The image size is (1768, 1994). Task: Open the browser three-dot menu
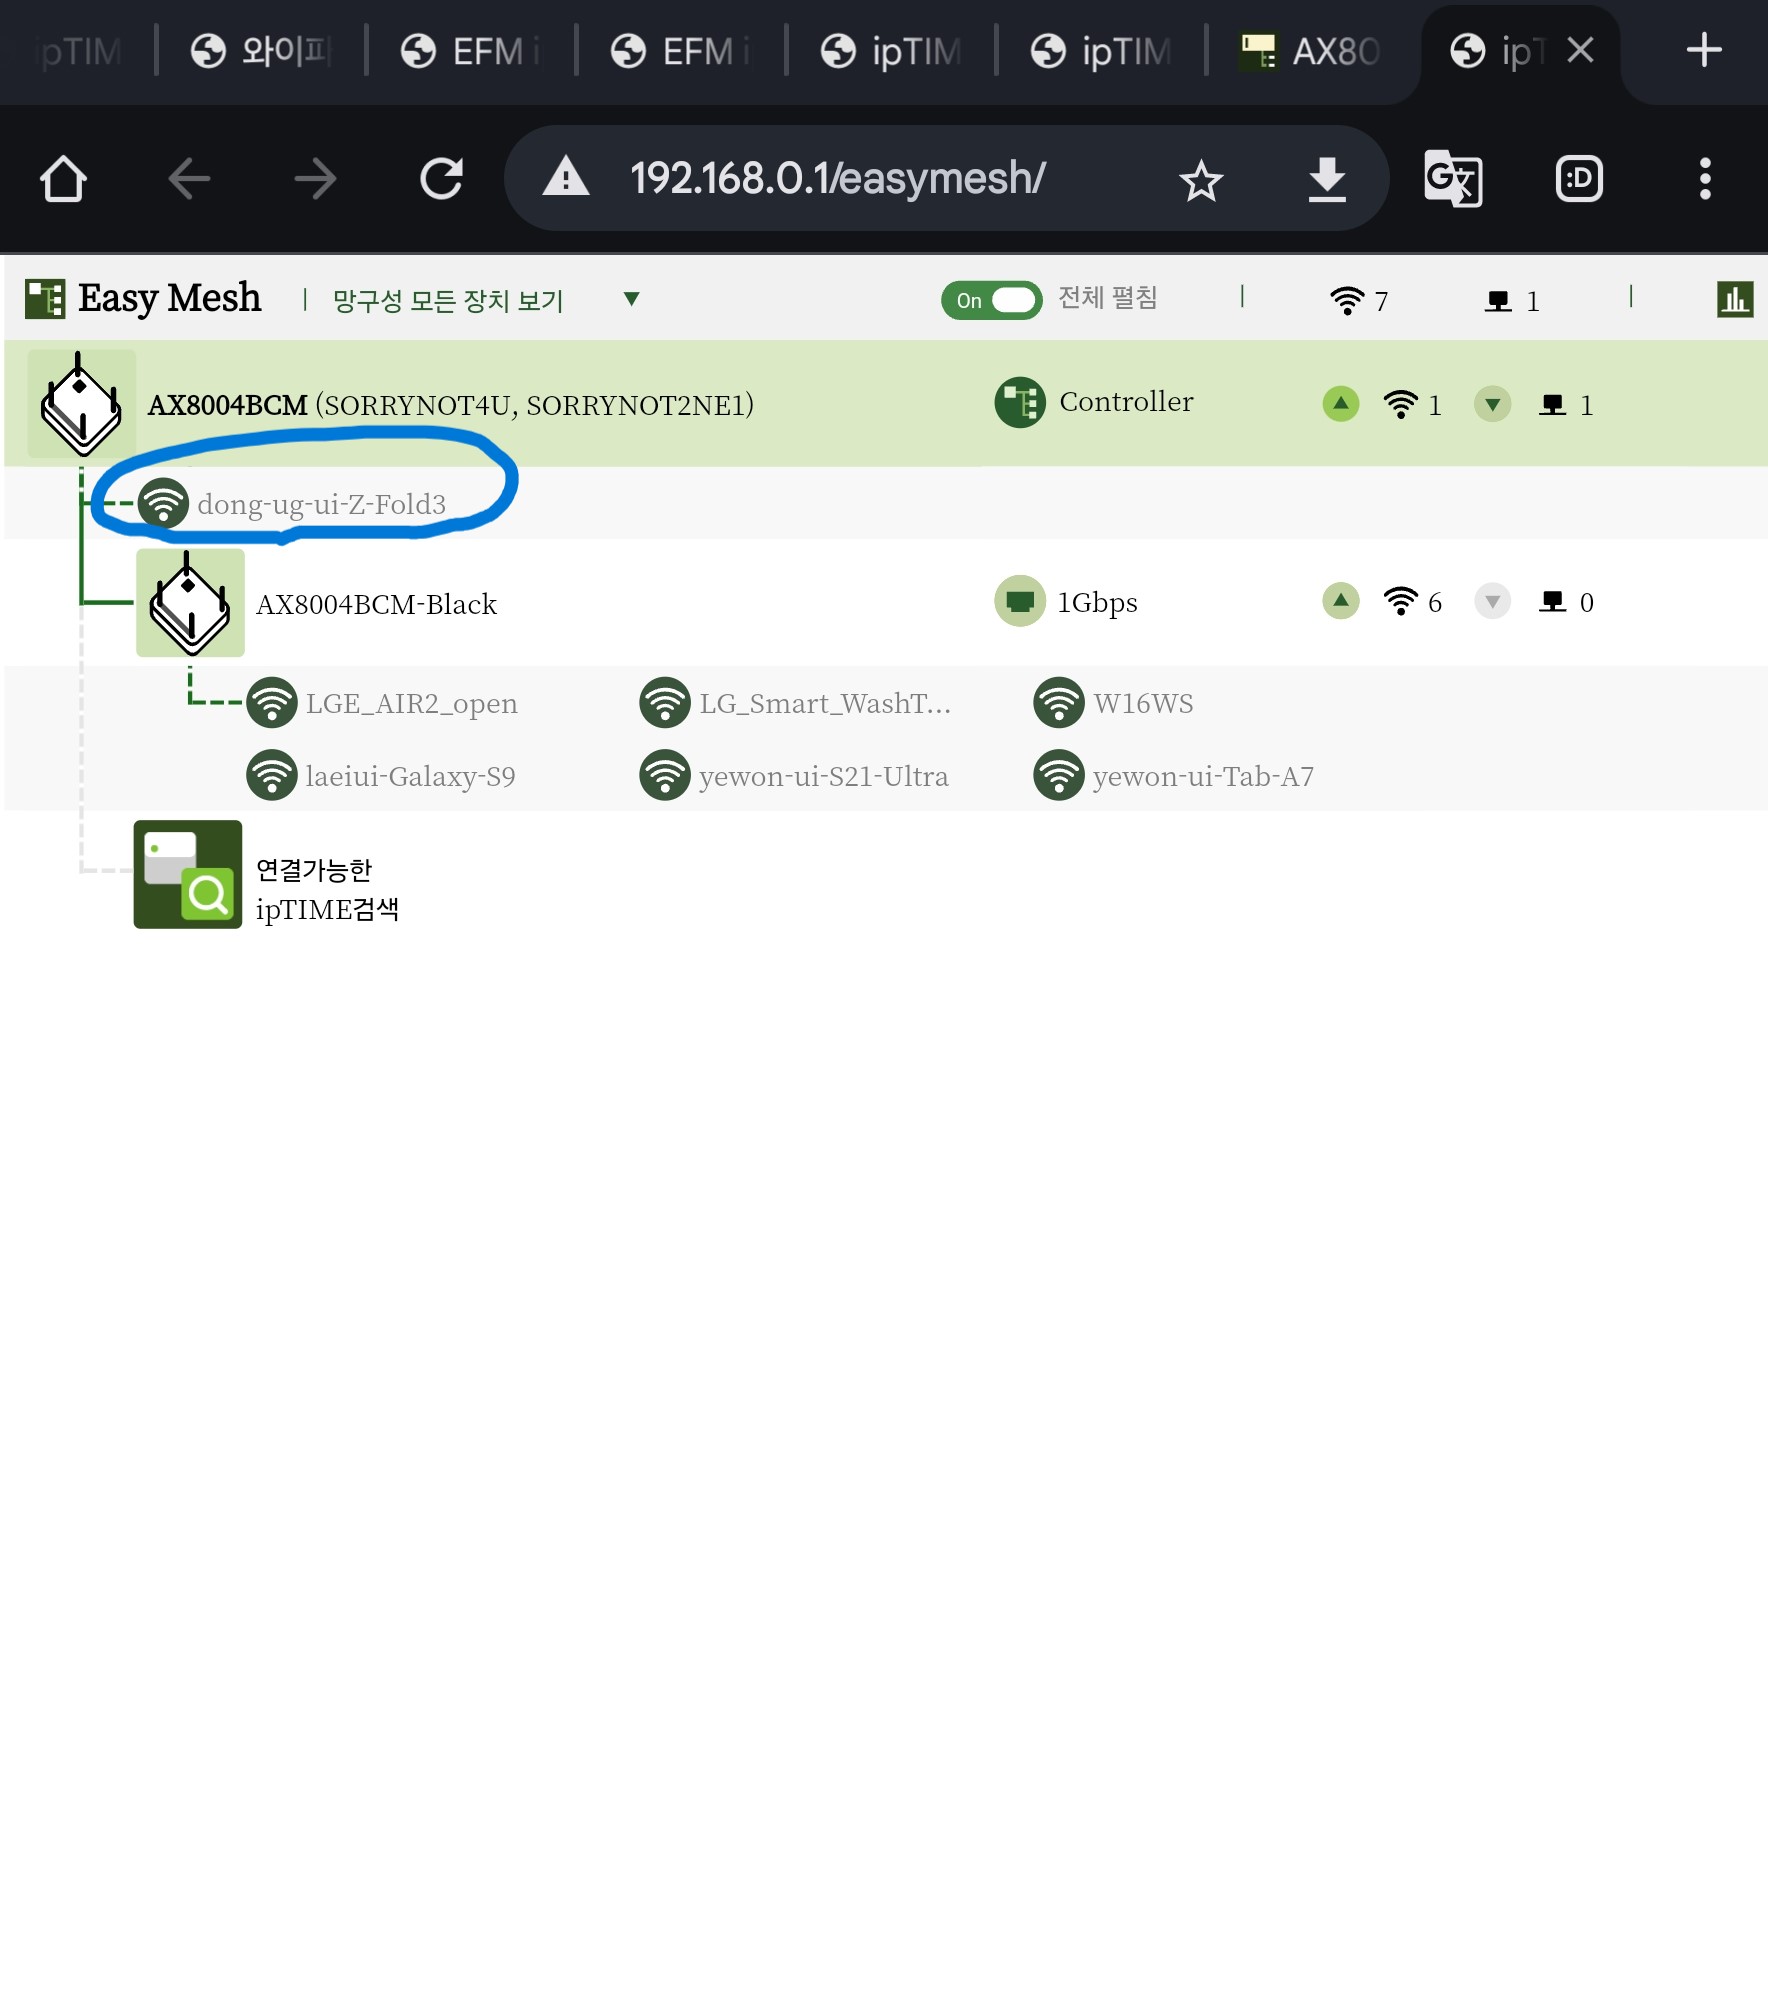coord(1705,179)
